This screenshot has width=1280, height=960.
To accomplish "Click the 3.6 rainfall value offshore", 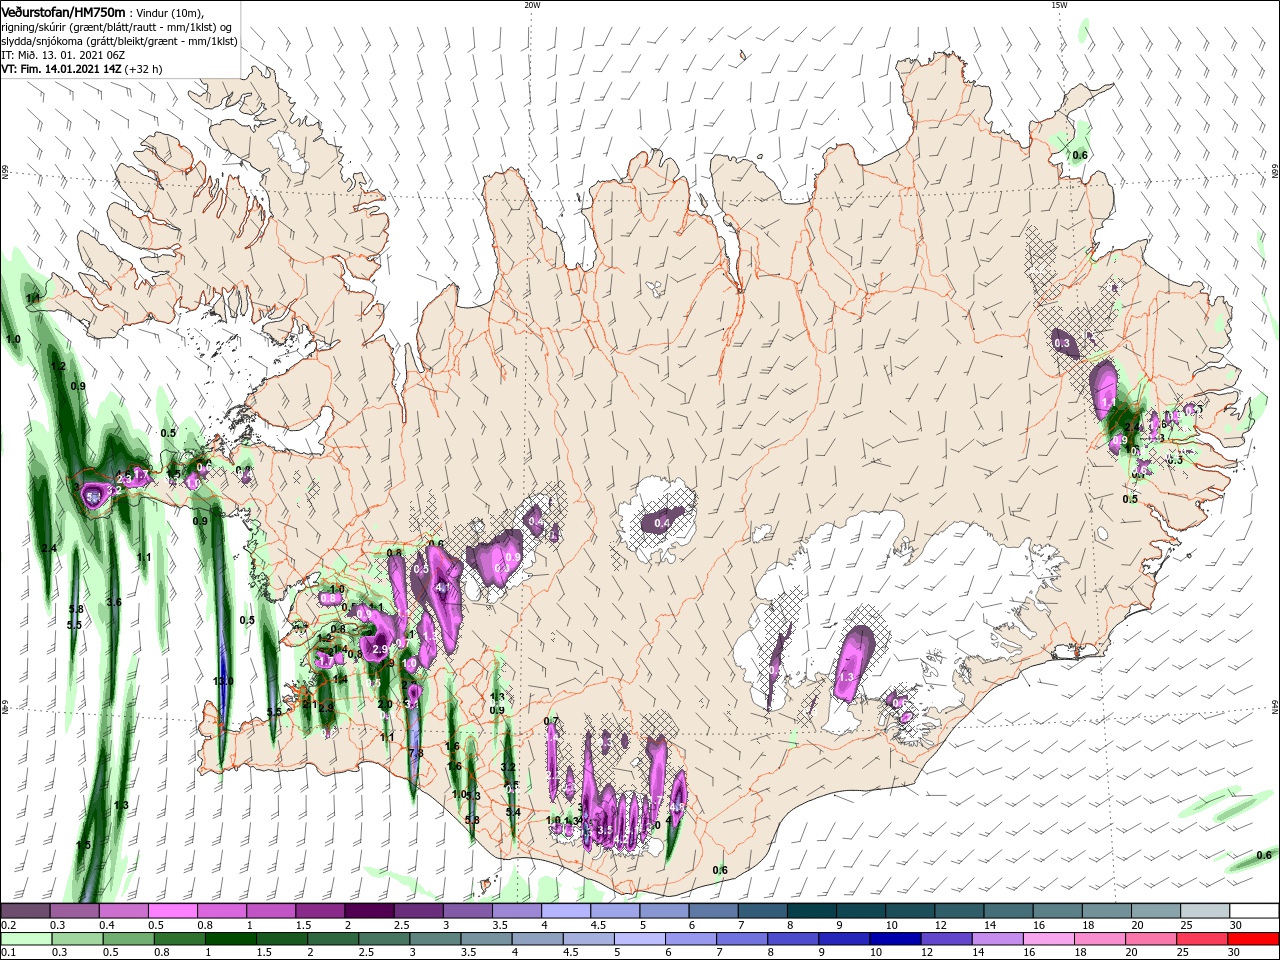I will click(x=114, y=602).
